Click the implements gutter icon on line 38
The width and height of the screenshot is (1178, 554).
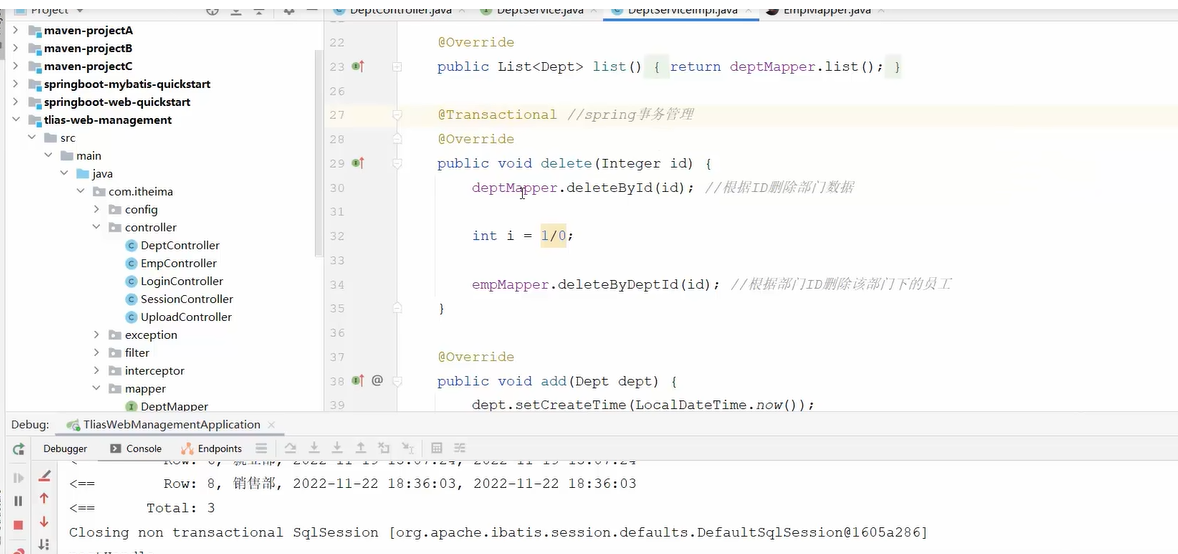click(358, 380)
